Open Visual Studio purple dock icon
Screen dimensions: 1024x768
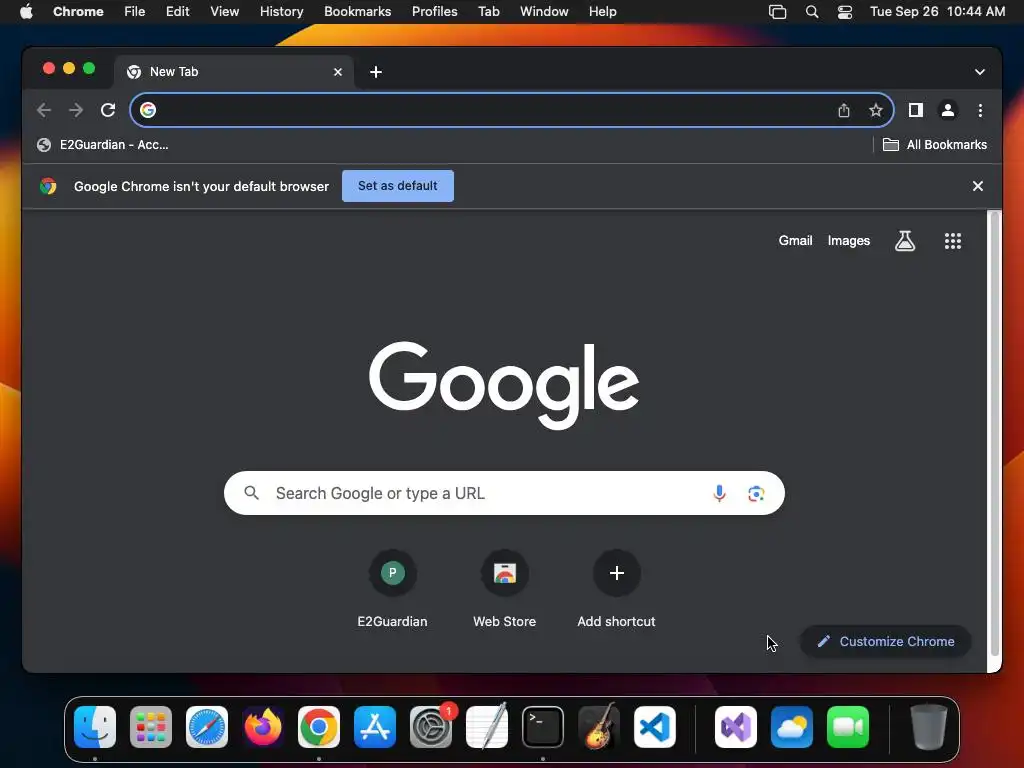pyautogui.click(x=736, y=727)
